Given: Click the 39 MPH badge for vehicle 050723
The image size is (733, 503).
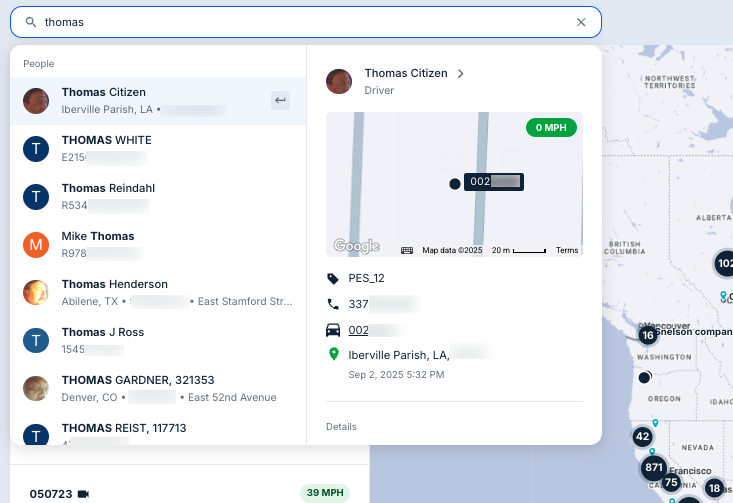Looking at the screenshot, I should pos(325,493).
